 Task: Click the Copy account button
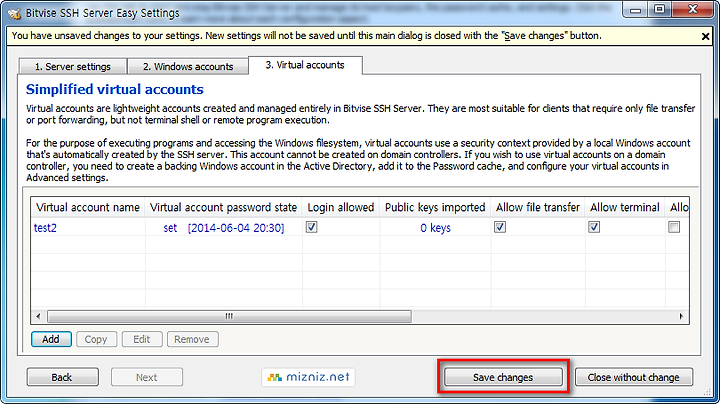tap(96, 339)
